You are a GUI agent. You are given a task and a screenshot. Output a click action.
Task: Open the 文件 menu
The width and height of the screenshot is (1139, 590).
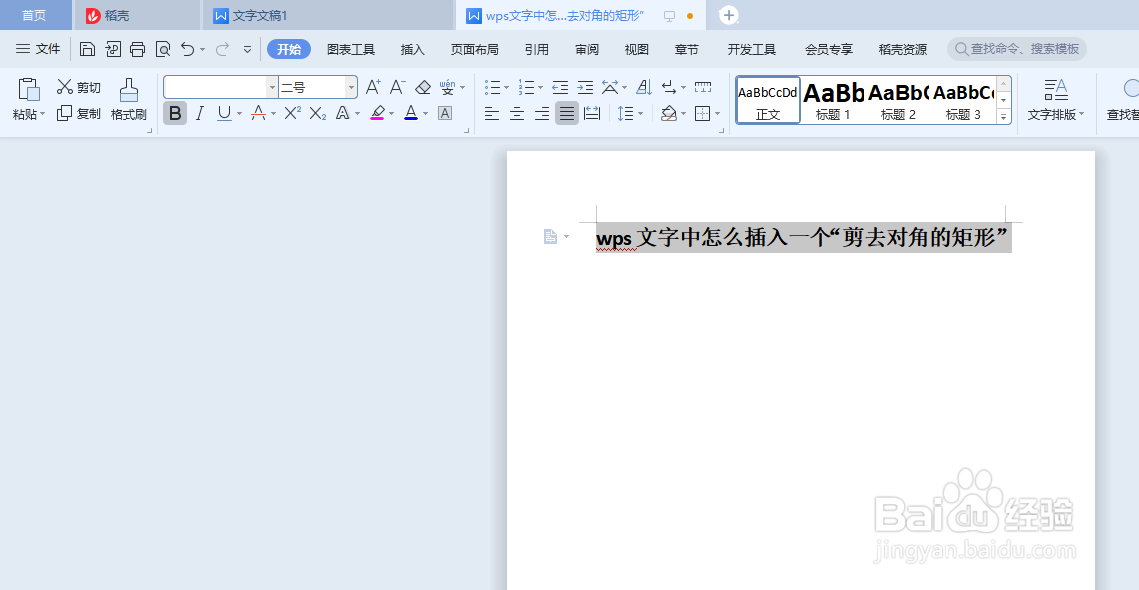pos(38,49)
